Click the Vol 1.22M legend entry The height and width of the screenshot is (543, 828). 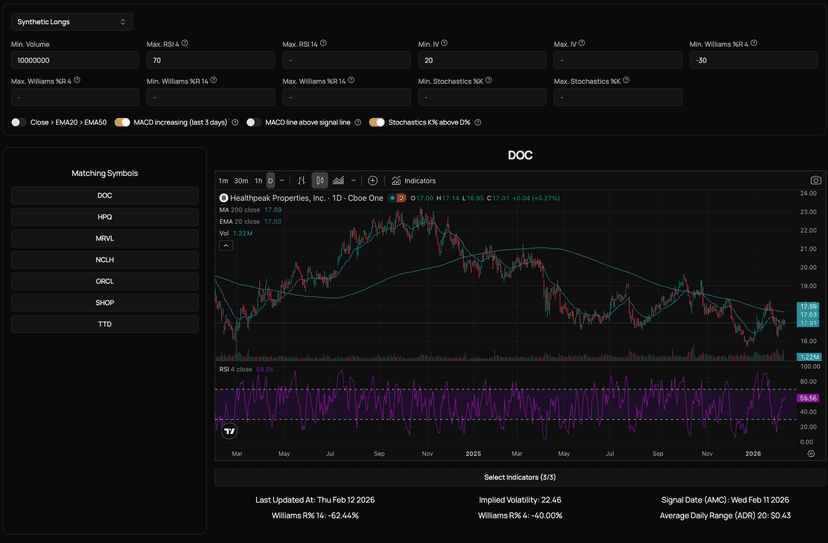236,233
